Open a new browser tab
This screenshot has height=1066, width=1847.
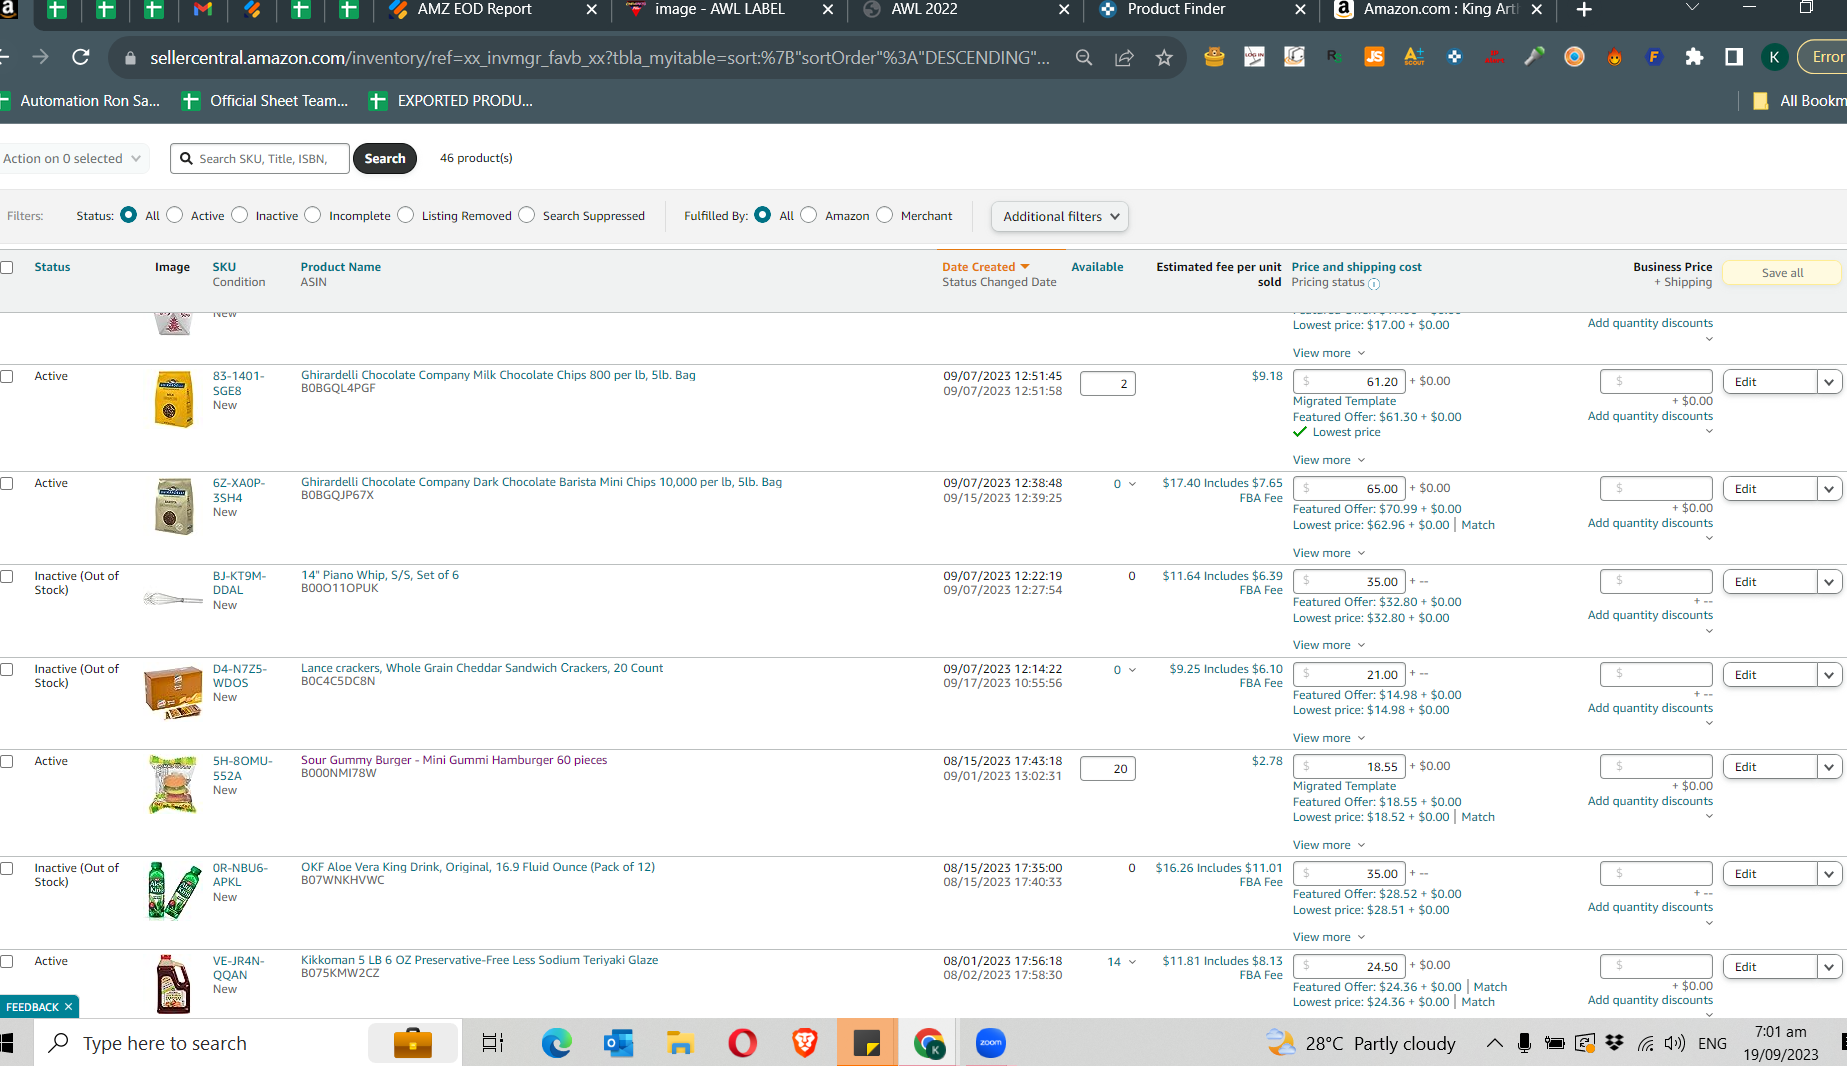pos(1584,10)
